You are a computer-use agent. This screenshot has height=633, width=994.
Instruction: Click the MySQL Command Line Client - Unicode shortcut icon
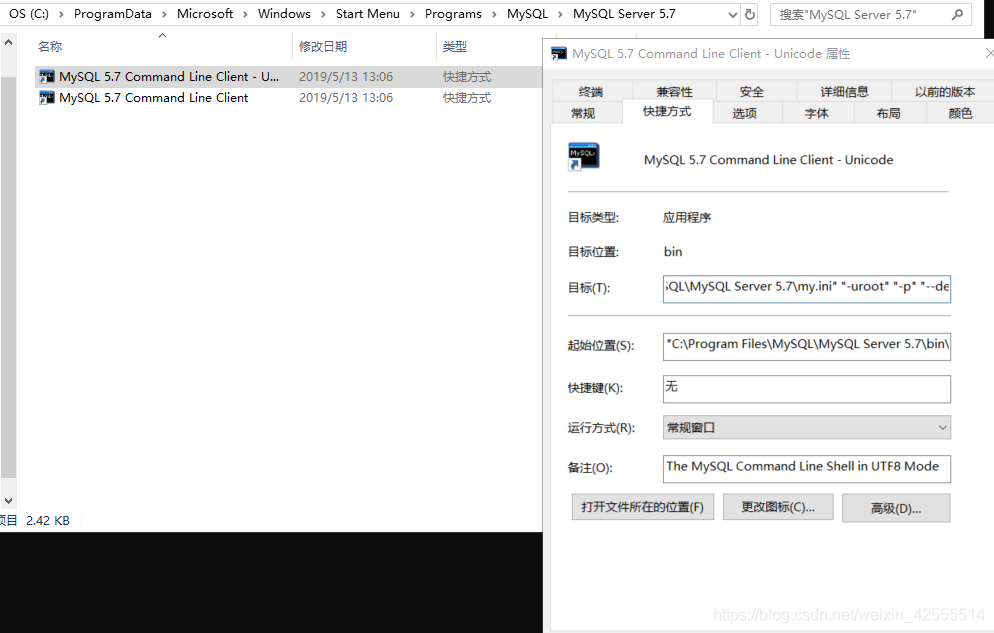click(47, 77)
